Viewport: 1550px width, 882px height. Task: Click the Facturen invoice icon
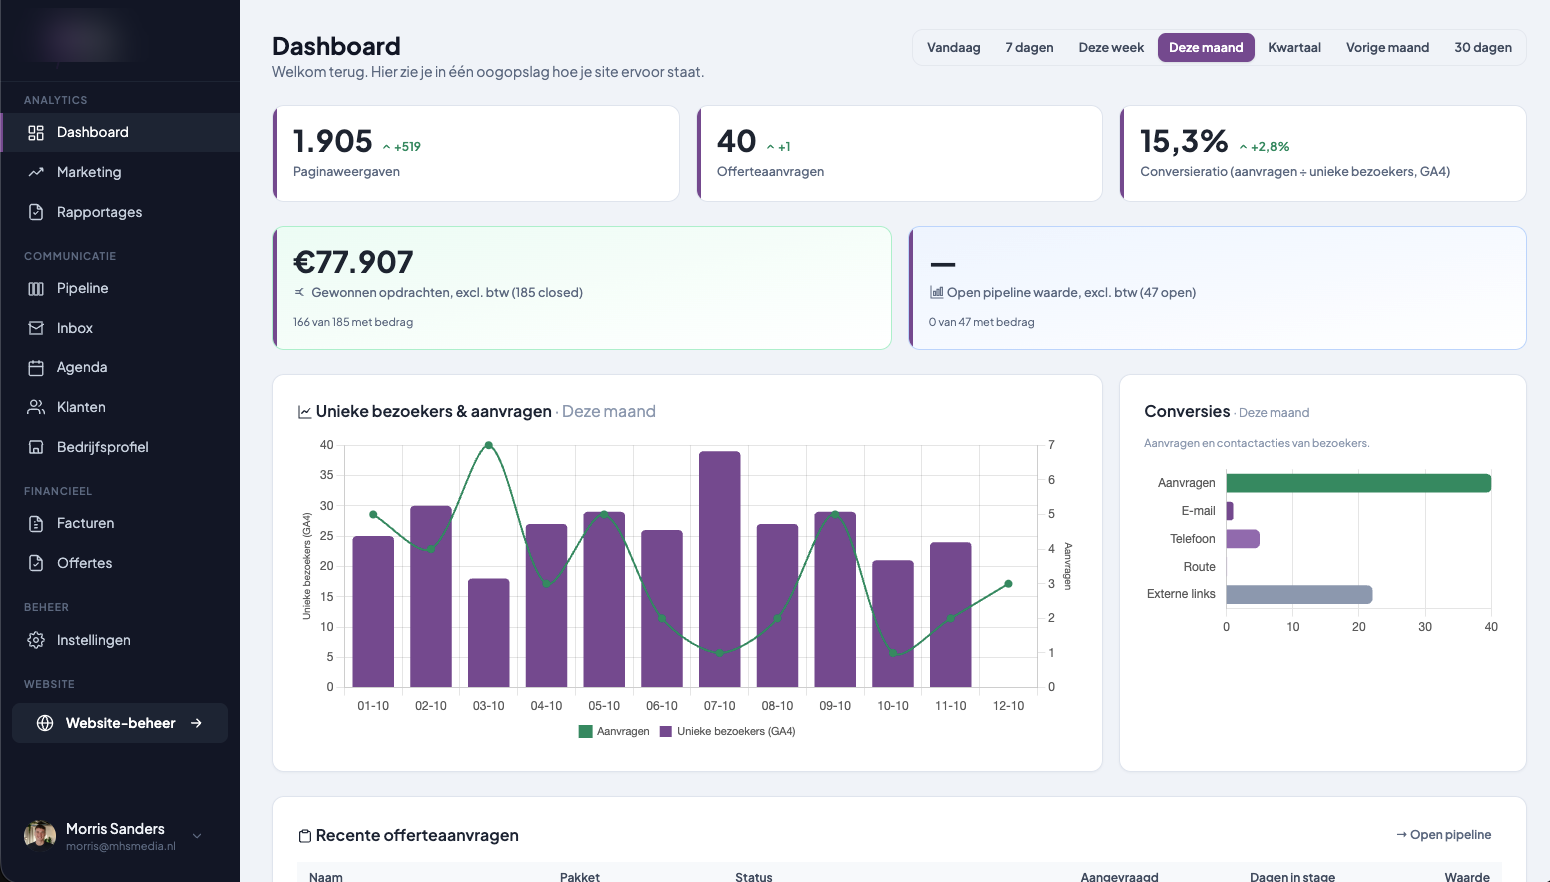tap(36, 523)
